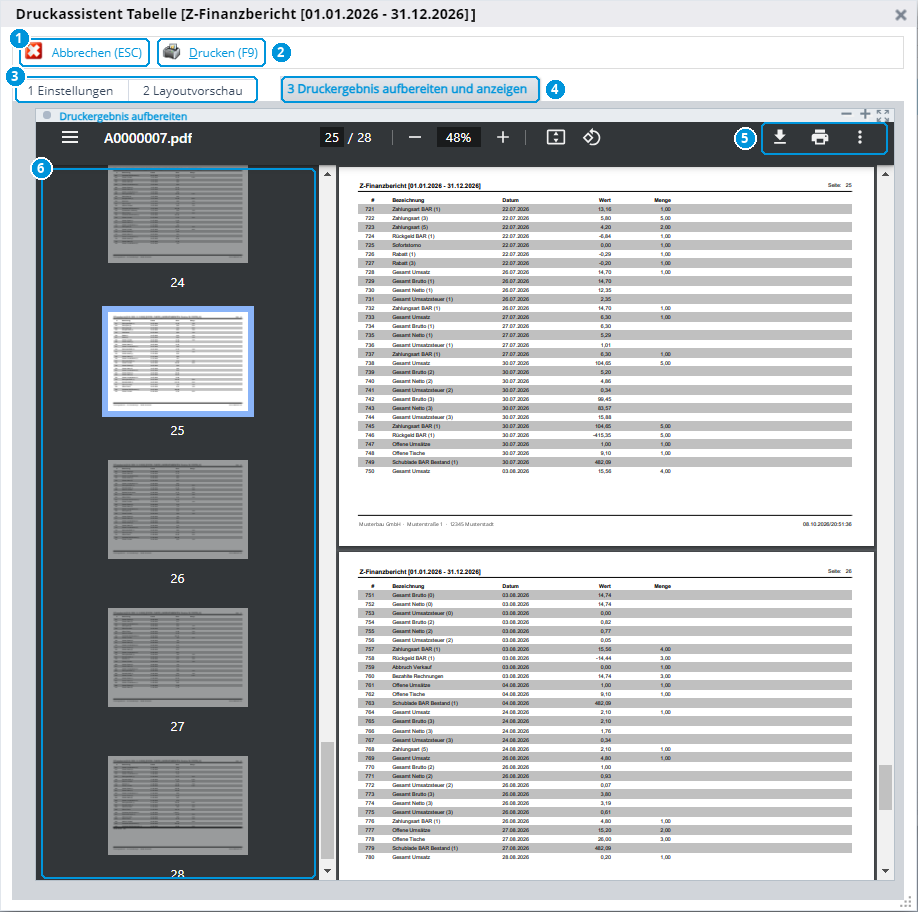Switch to the 1 Einstellungen tab
918x912 pixels.
tap(71, 91)
